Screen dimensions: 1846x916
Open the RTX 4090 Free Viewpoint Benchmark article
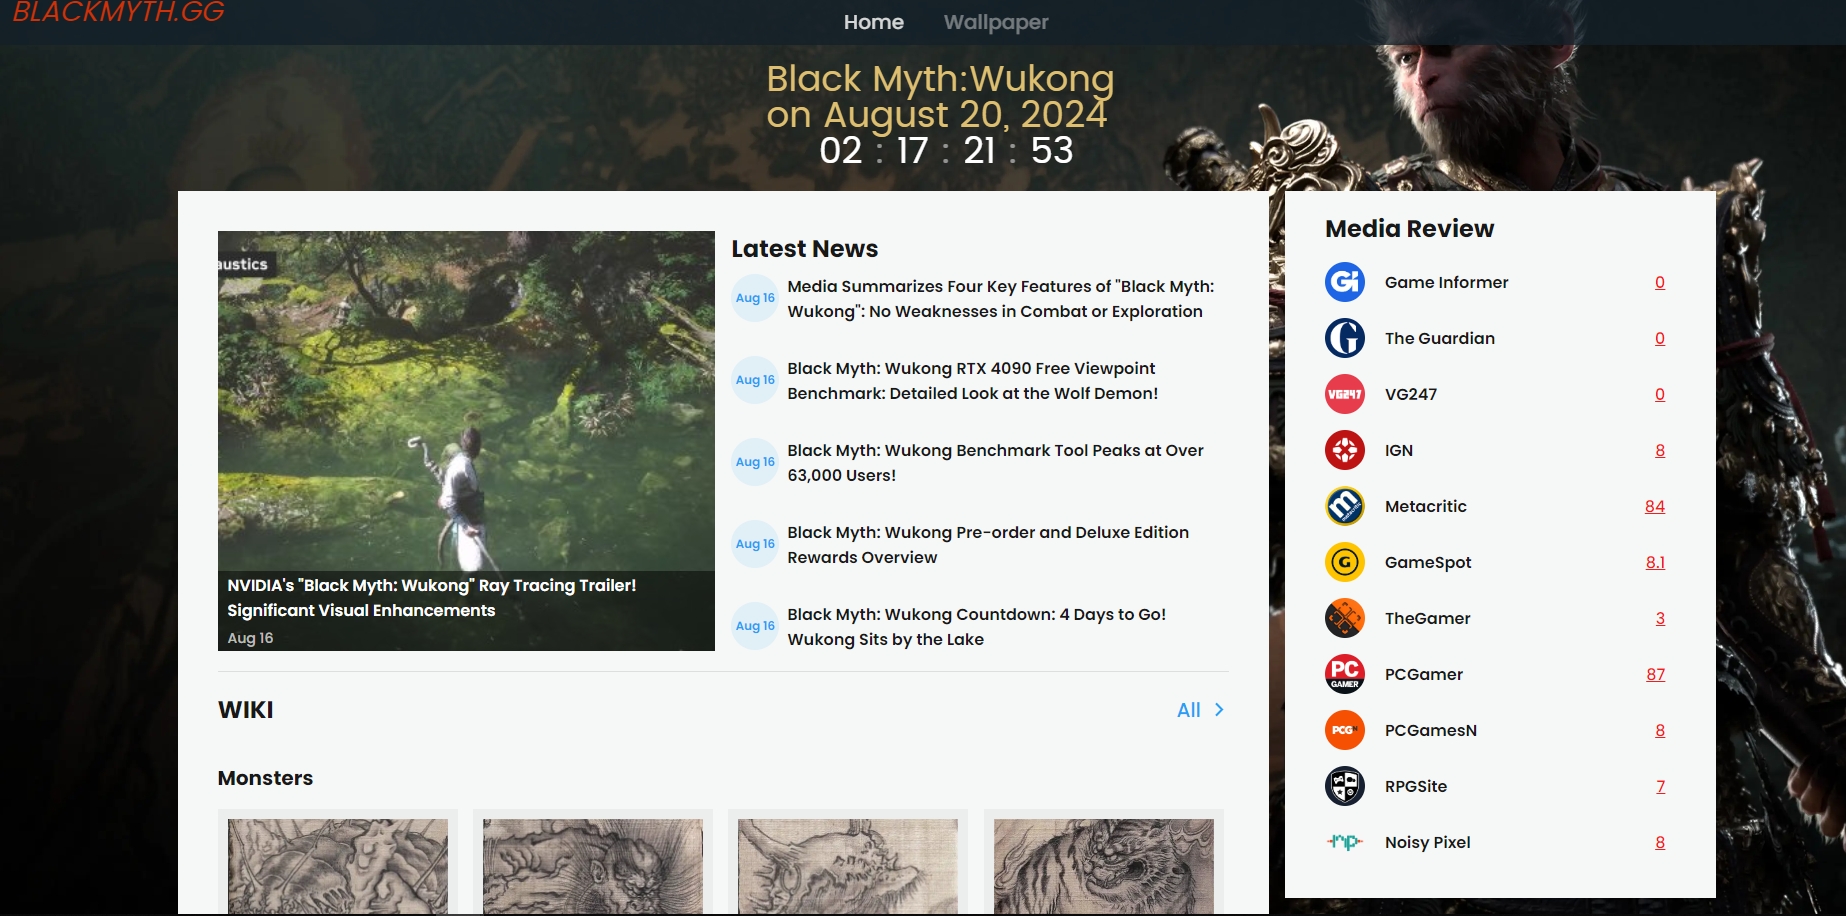tap(973, 381)
